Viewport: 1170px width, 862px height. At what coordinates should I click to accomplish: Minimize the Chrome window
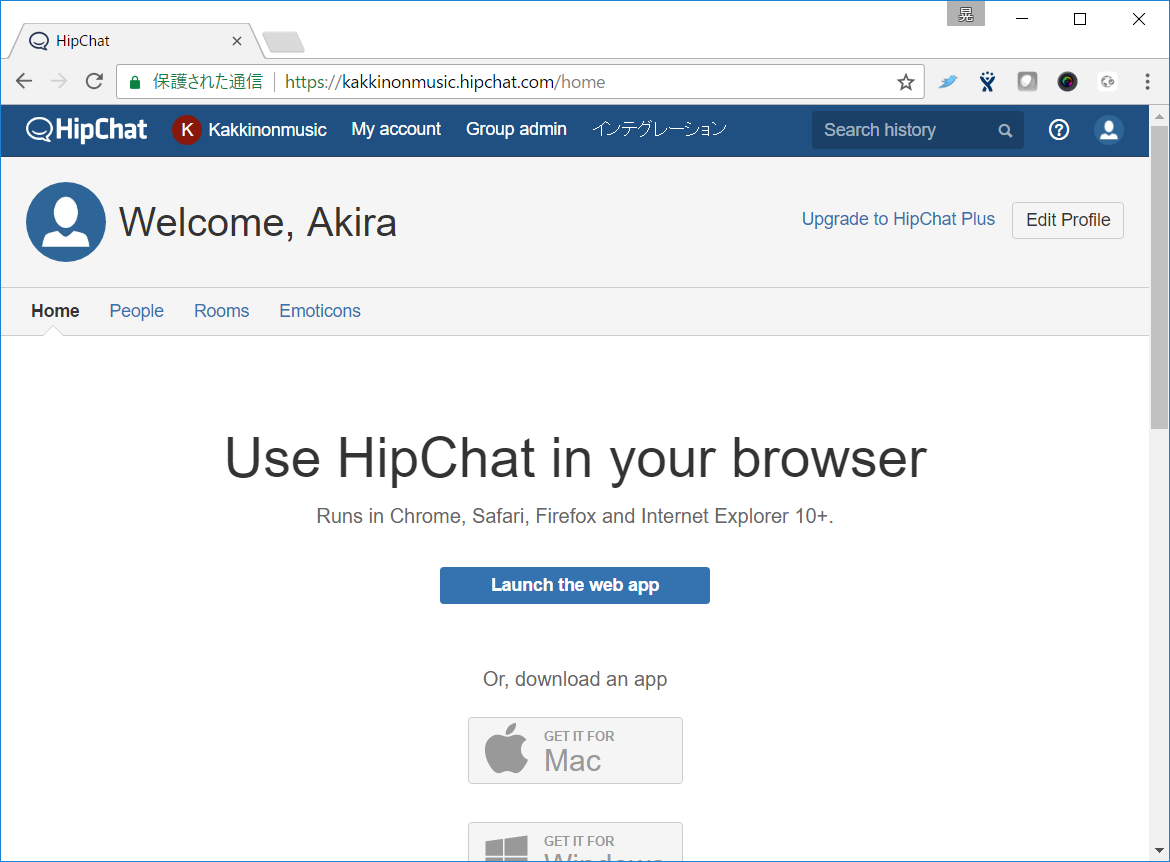(1022, 19)
